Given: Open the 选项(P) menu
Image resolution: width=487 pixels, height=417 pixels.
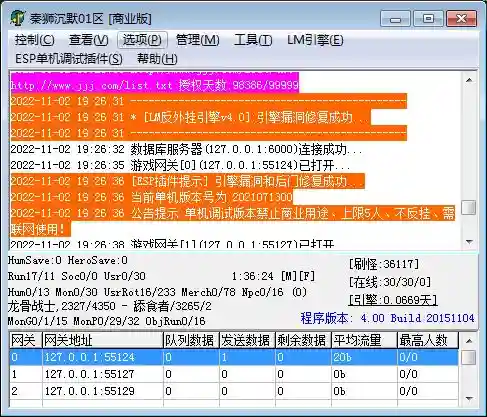Looking at the screenshot, I should (x=142, y=40).
